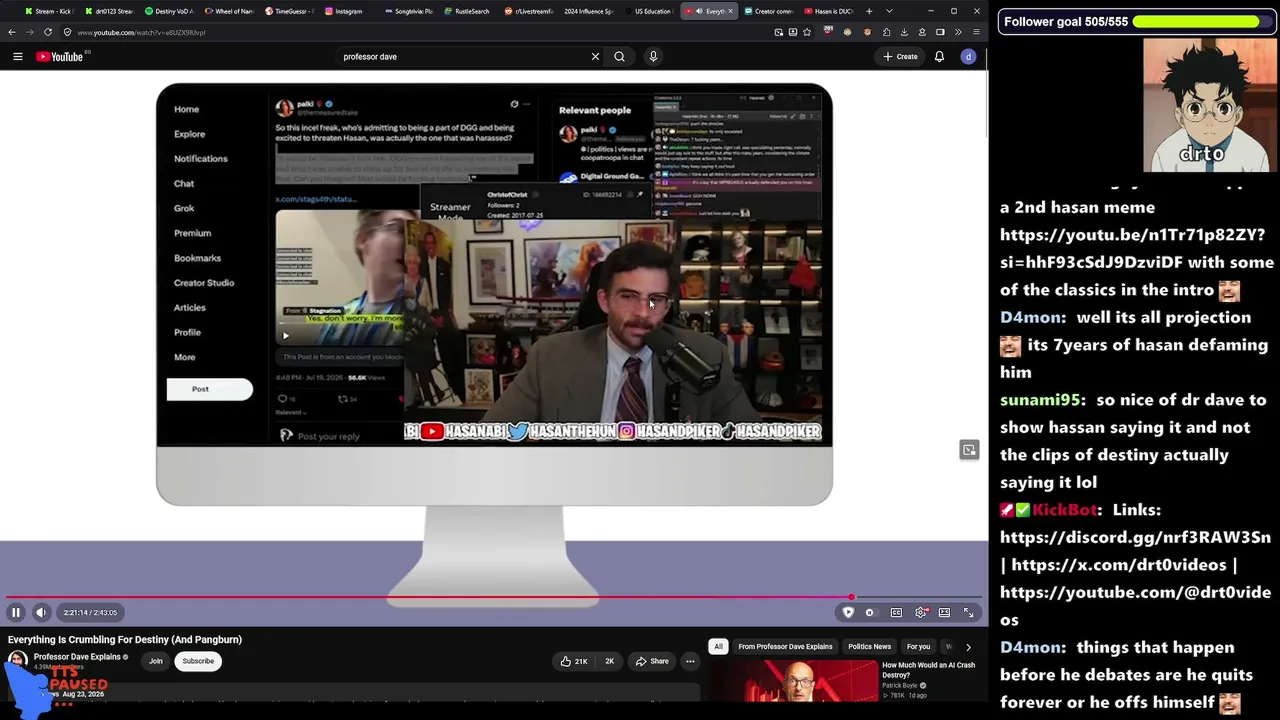
Task: Select the Politics News chip
Action: point(869,647)
